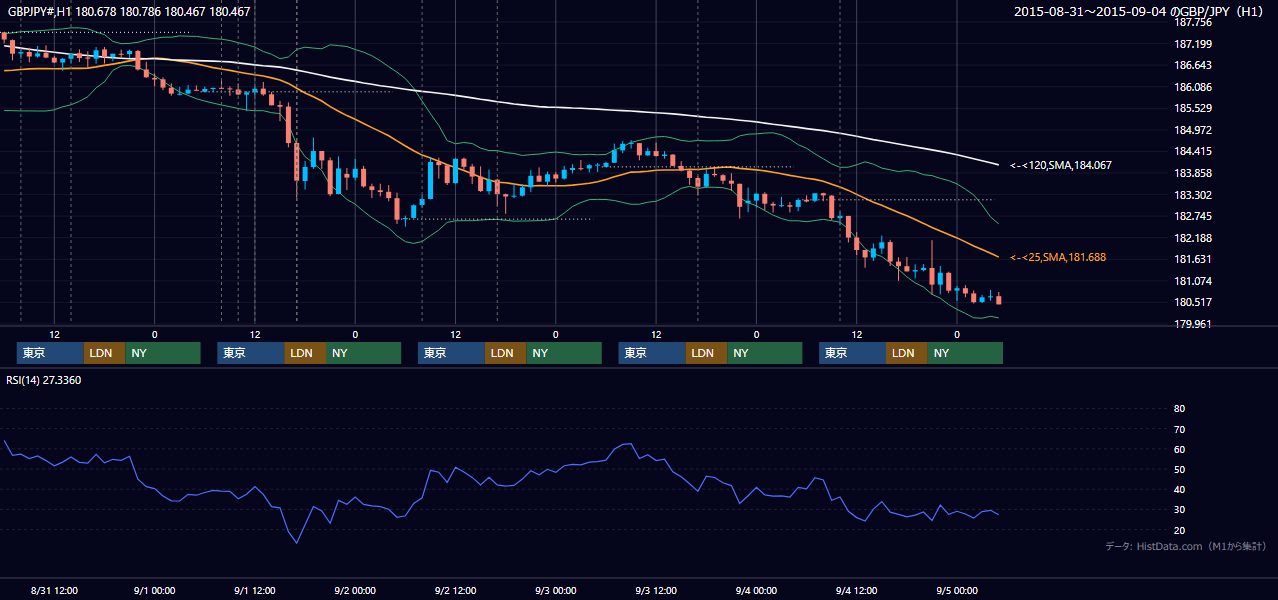Click the RSI(14) 27.3360 indicator label
Image resolution: width=1278 pixels, height=600 pixels.
click(44, 380)
